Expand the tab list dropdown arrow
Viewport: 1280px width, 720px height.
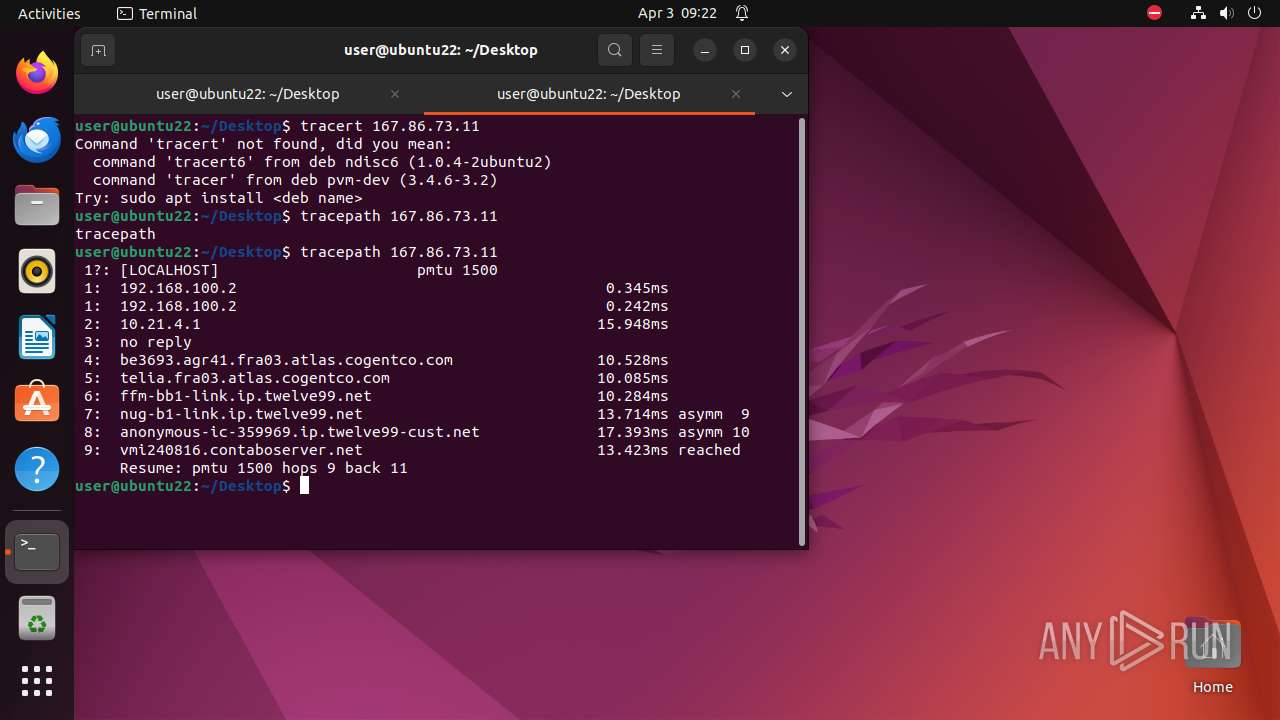tap(787, 94)
